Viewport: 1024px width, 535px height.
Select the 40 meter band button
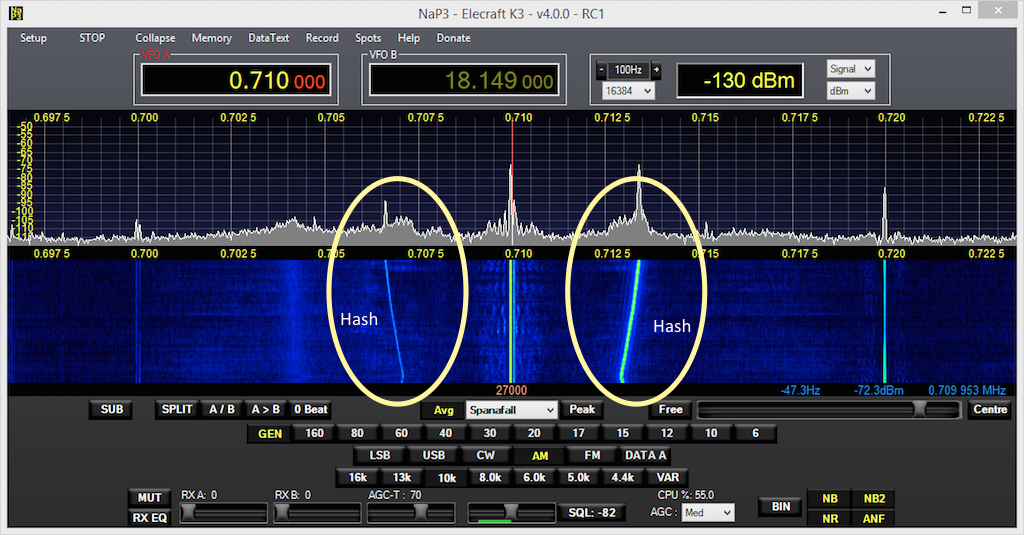446,433
